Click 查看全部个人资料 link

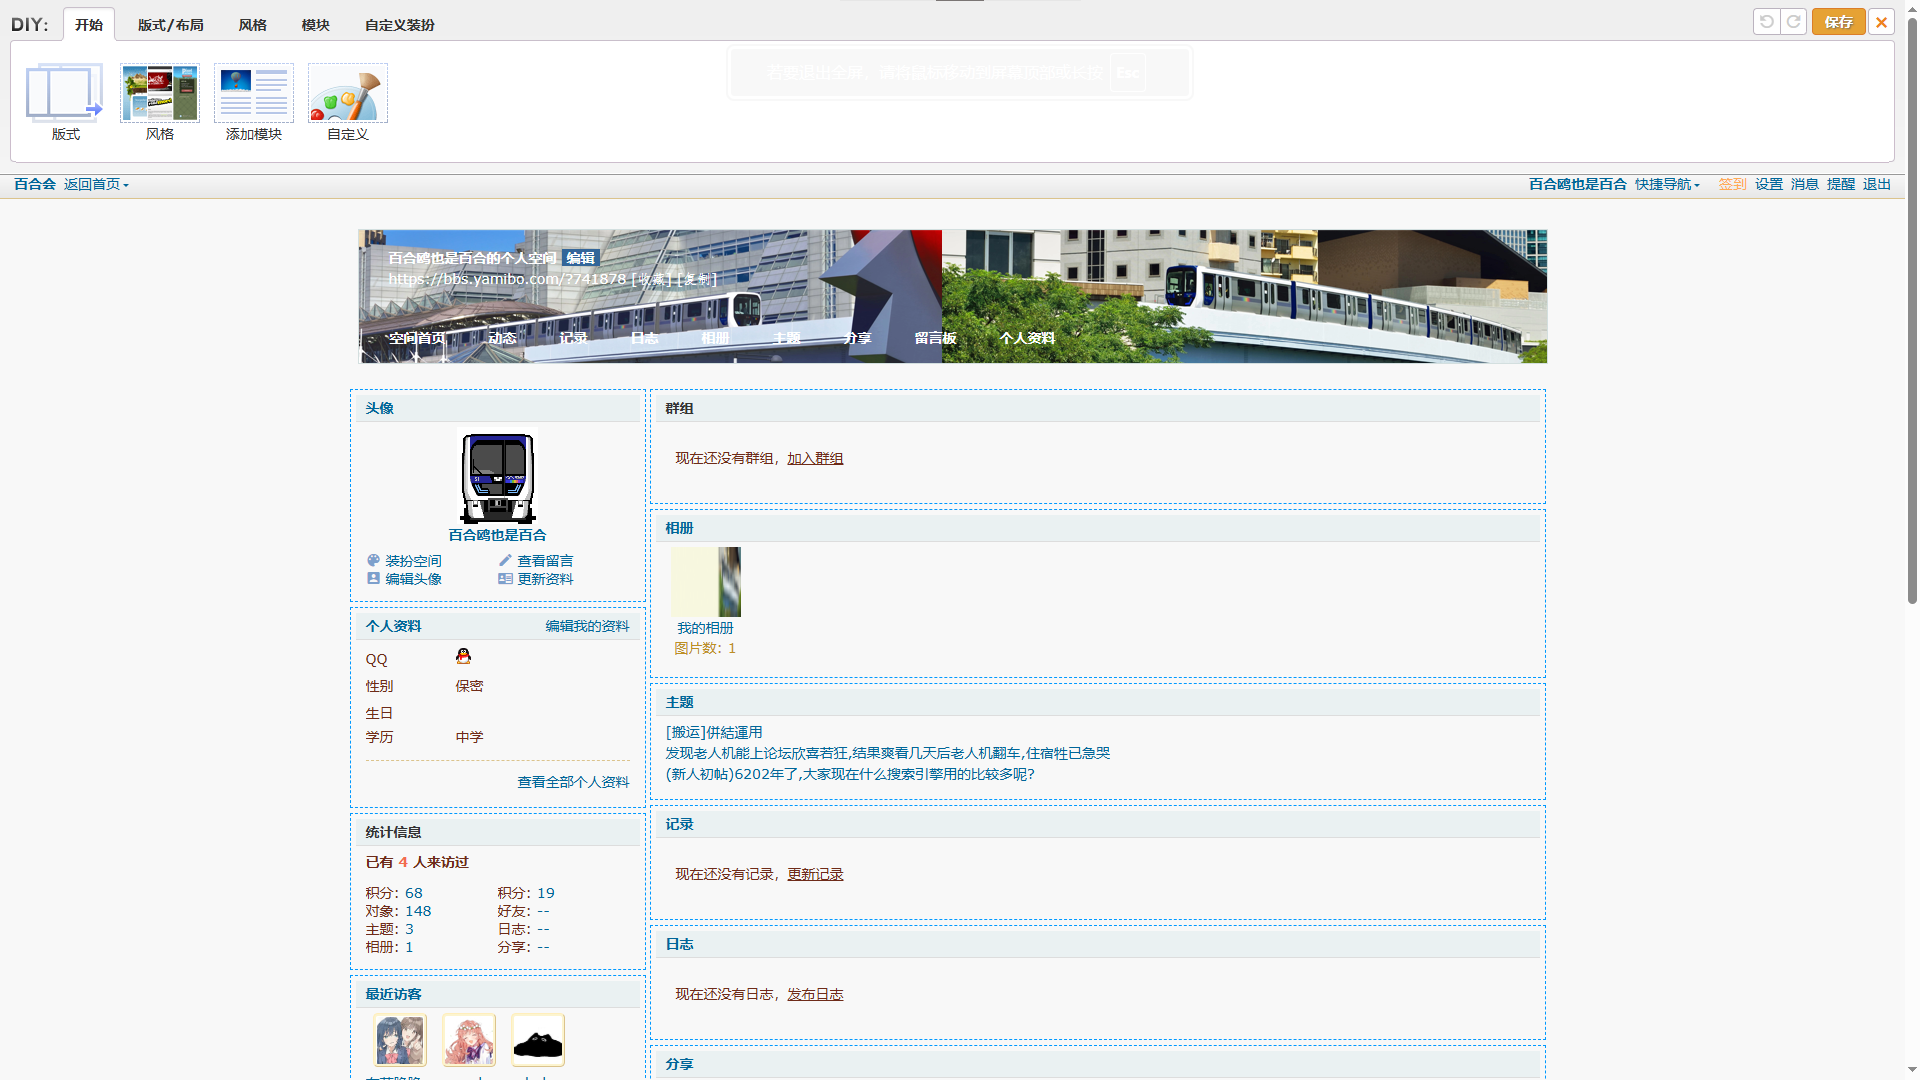pos(573,782)
